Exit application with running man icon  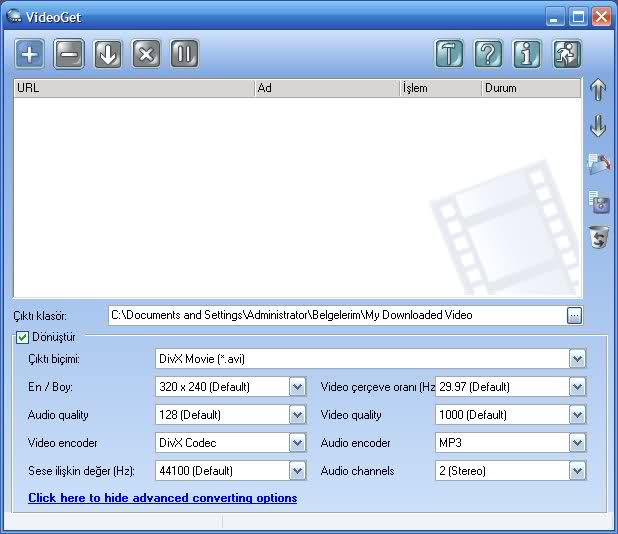click(567, 54)
